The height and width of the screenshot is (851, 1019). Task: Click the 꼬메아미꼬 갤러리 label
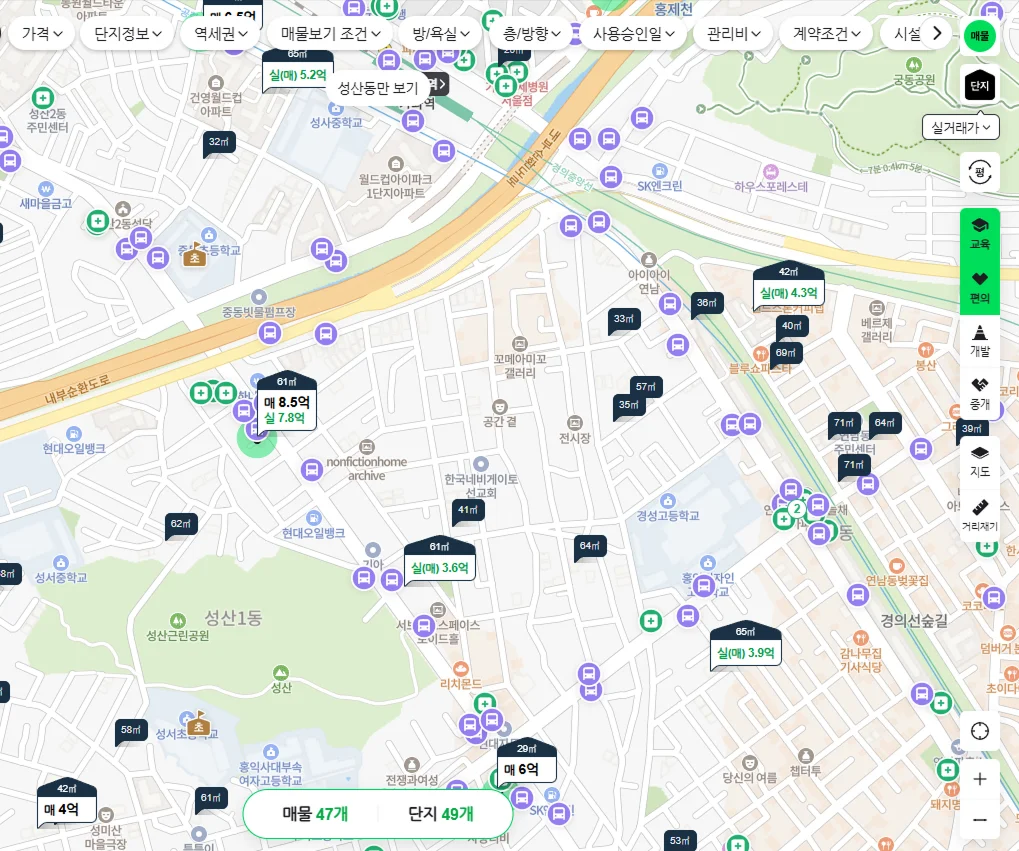(519, 365)
